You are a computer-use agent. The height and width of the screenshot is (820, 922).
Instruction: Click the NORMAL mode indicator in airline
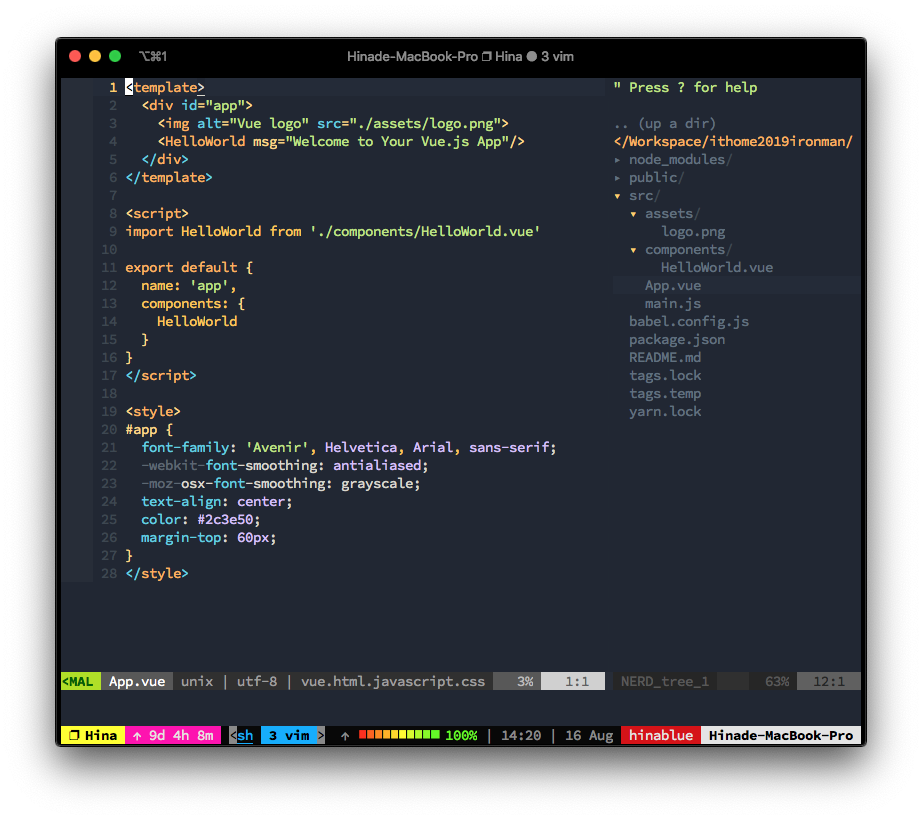tap(81, 681)
